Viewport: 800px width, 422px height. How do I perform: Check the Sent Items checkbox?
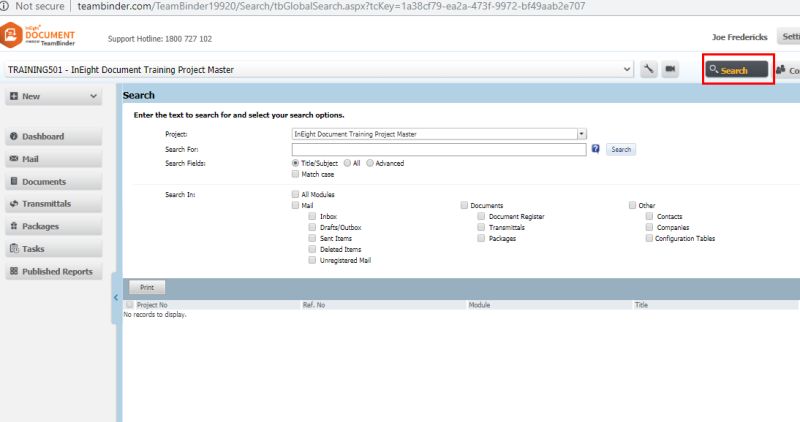312,238
